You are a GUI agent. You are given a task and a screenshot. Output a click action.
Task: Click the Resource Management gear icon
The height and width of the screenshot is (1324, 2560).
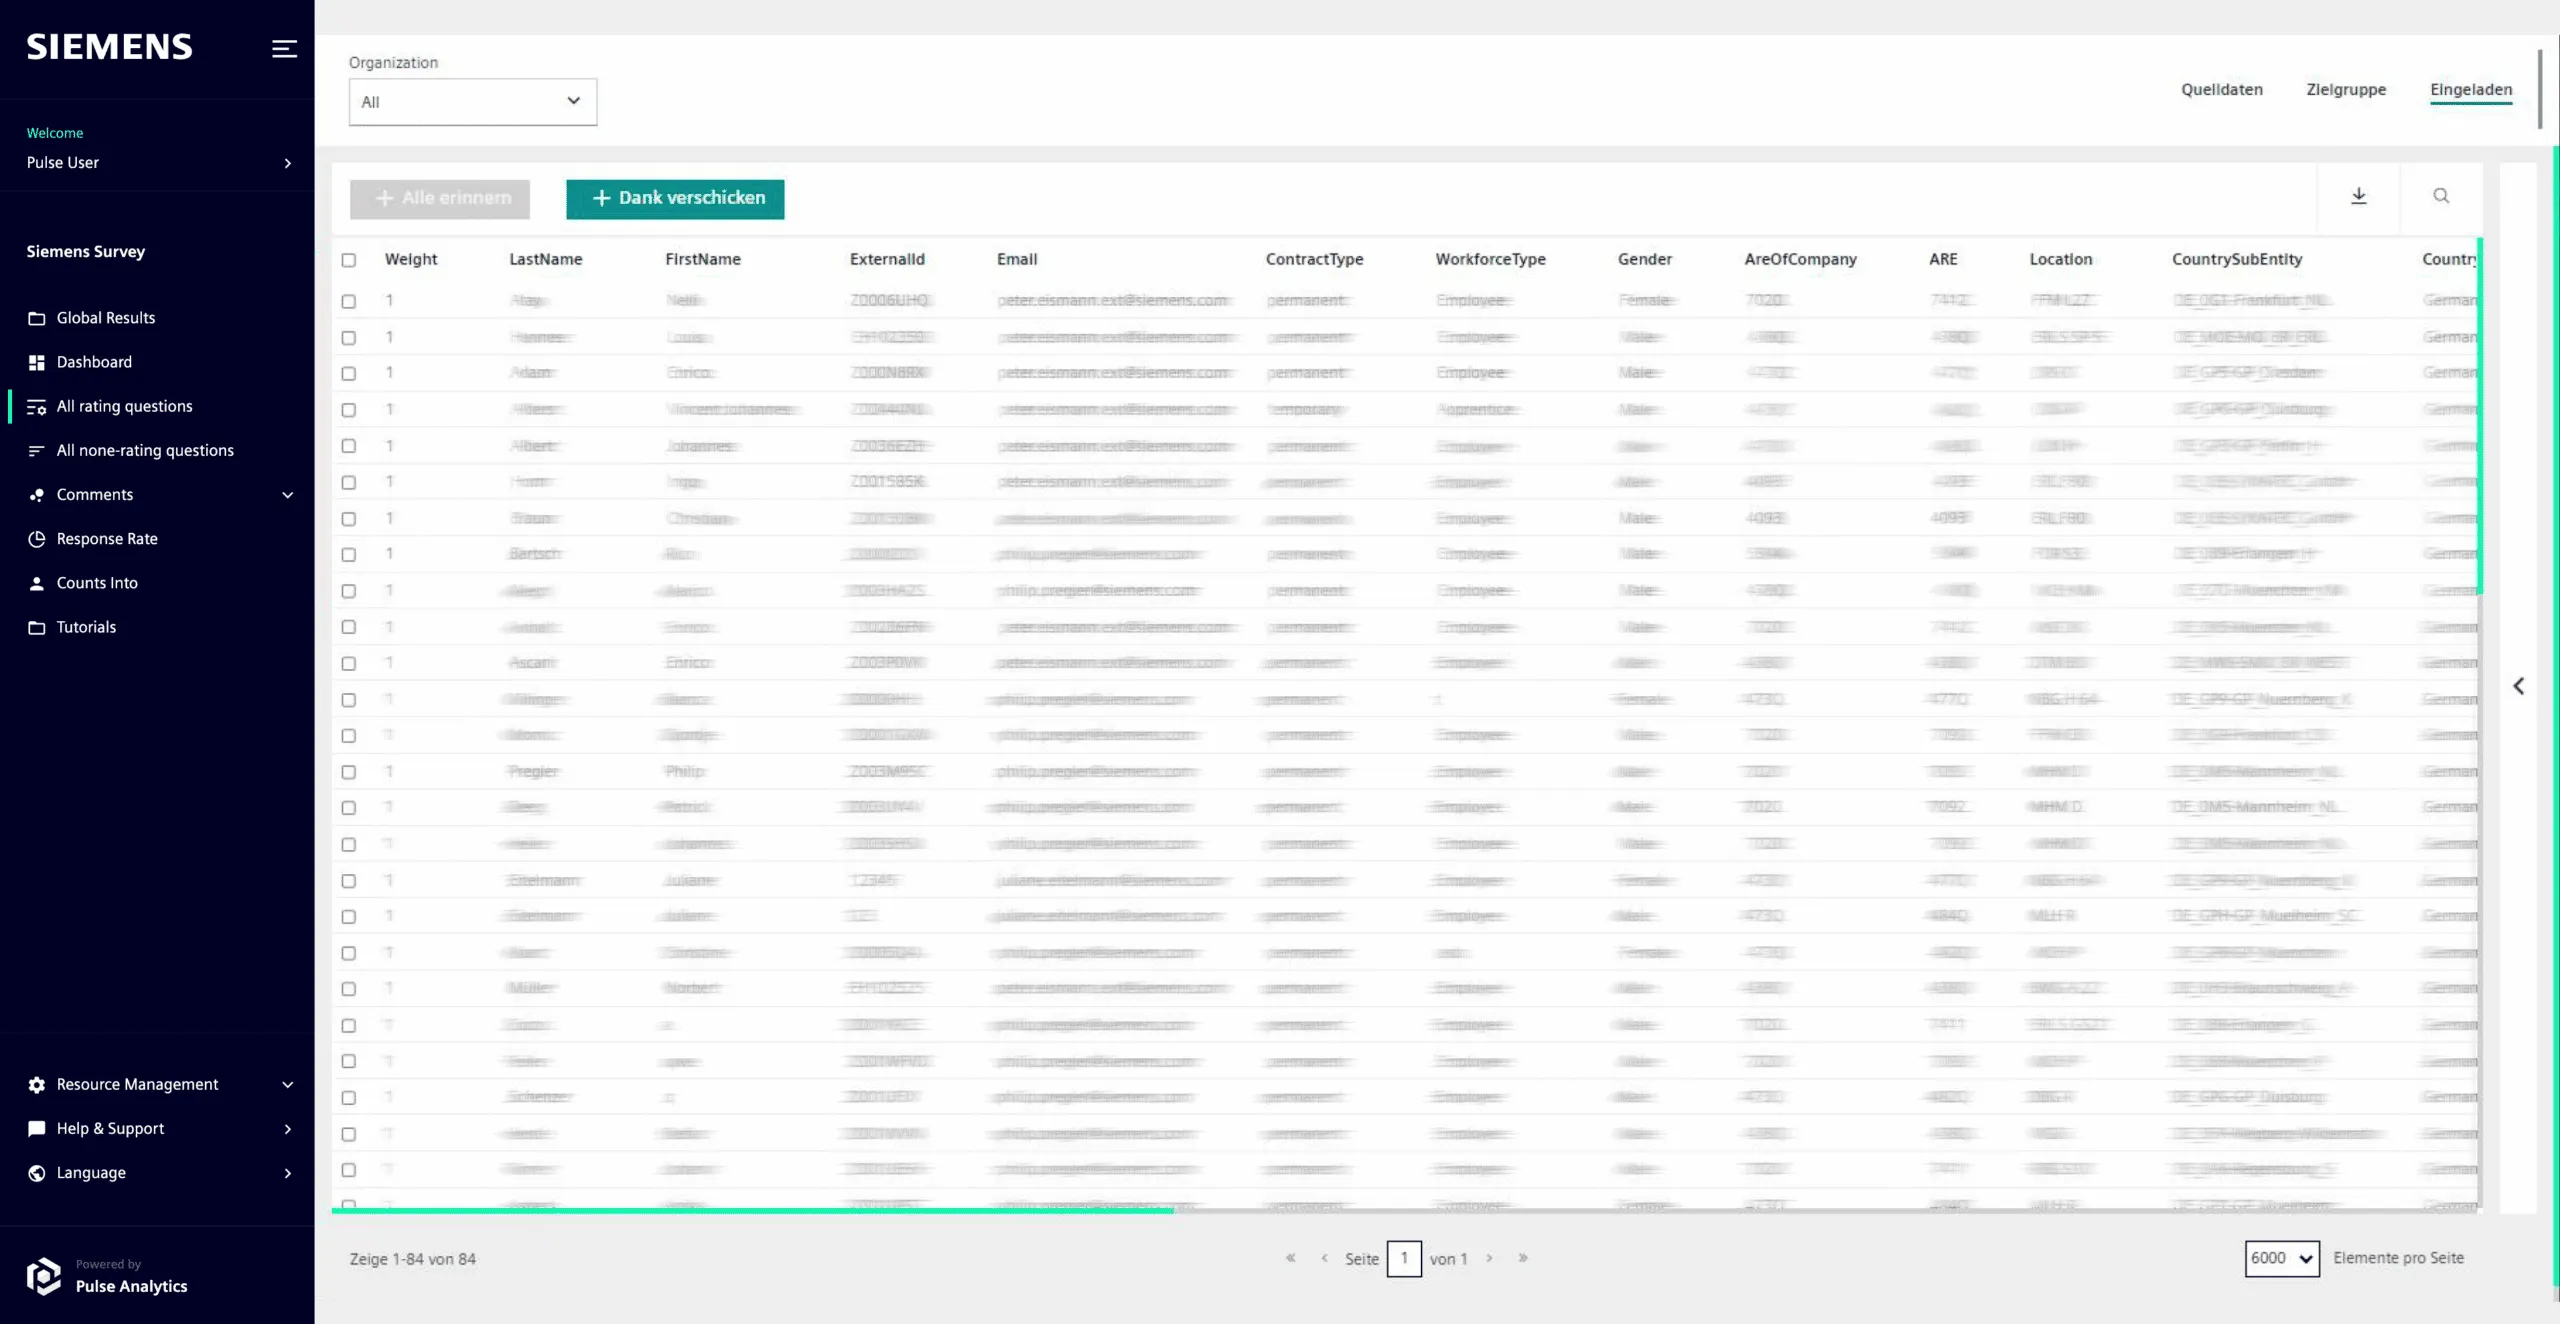pyautogui.click(x=37, y=1084)
